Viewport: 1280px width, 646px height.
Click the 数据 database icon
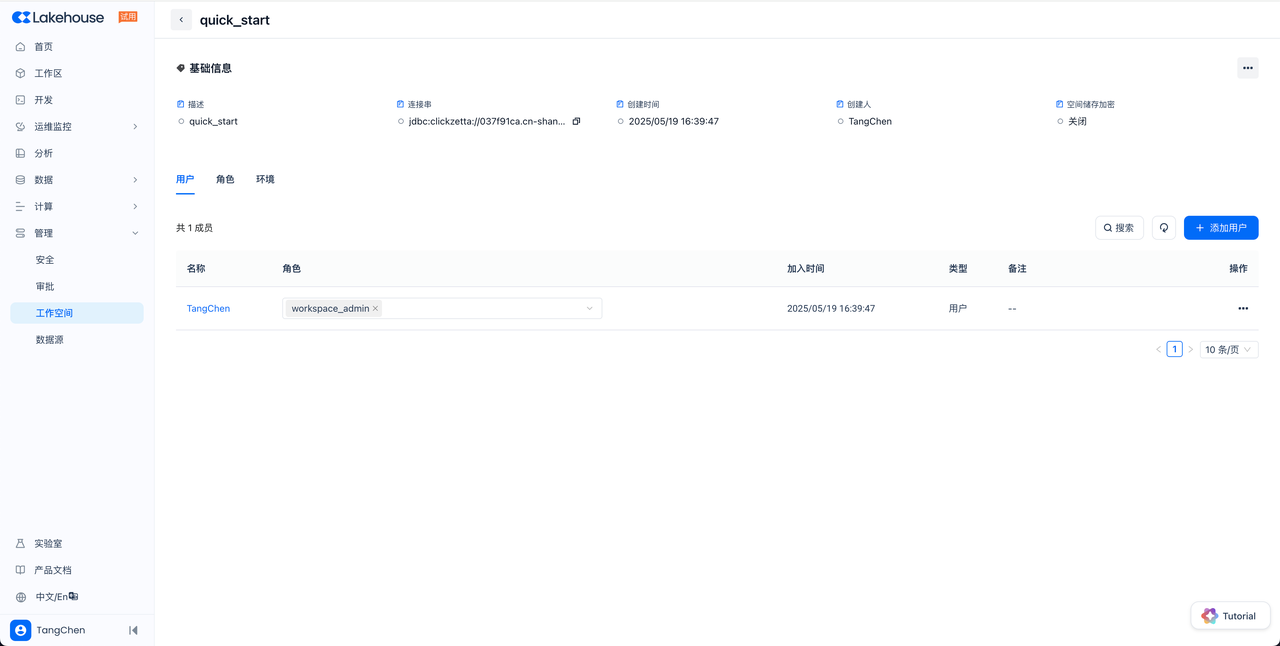click(x=20, y=180)
